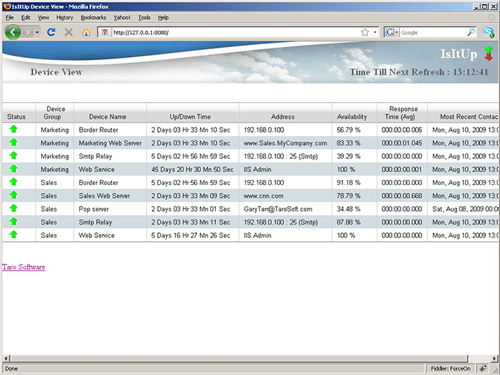Click the horizontal scrollbar right arrow
500x375 pixels.
coord(494,358)
